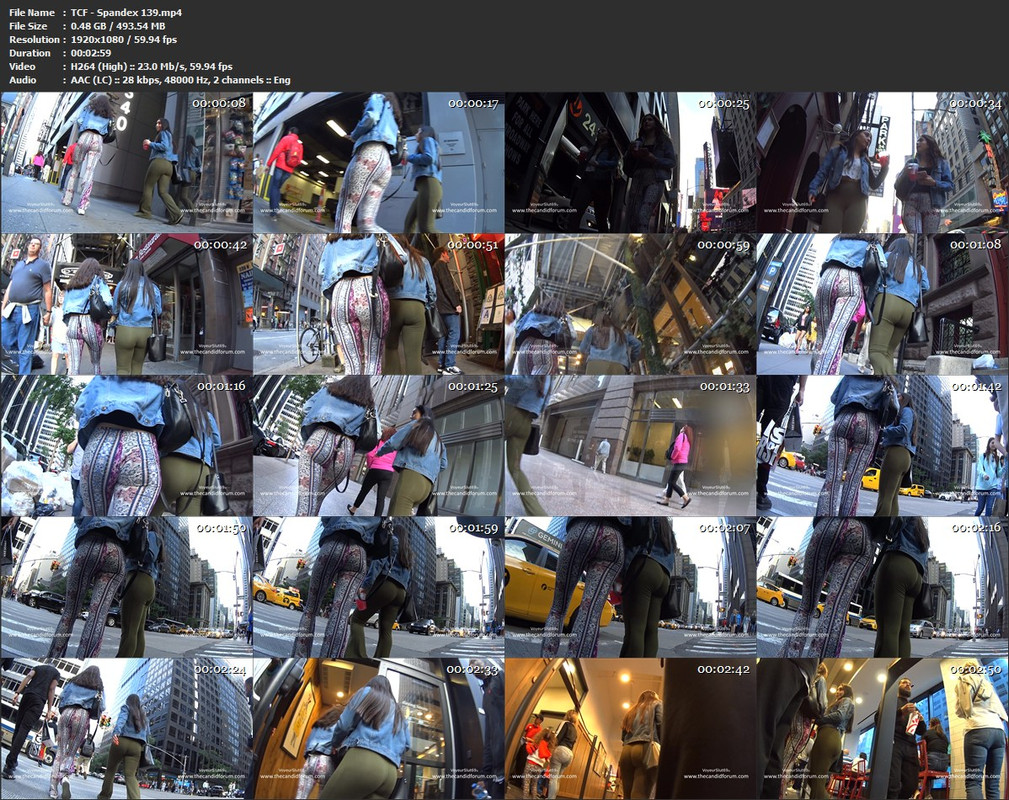
Task: Click the thumbnail timestamped 00:00:08
Action: [x=126, y=163]
